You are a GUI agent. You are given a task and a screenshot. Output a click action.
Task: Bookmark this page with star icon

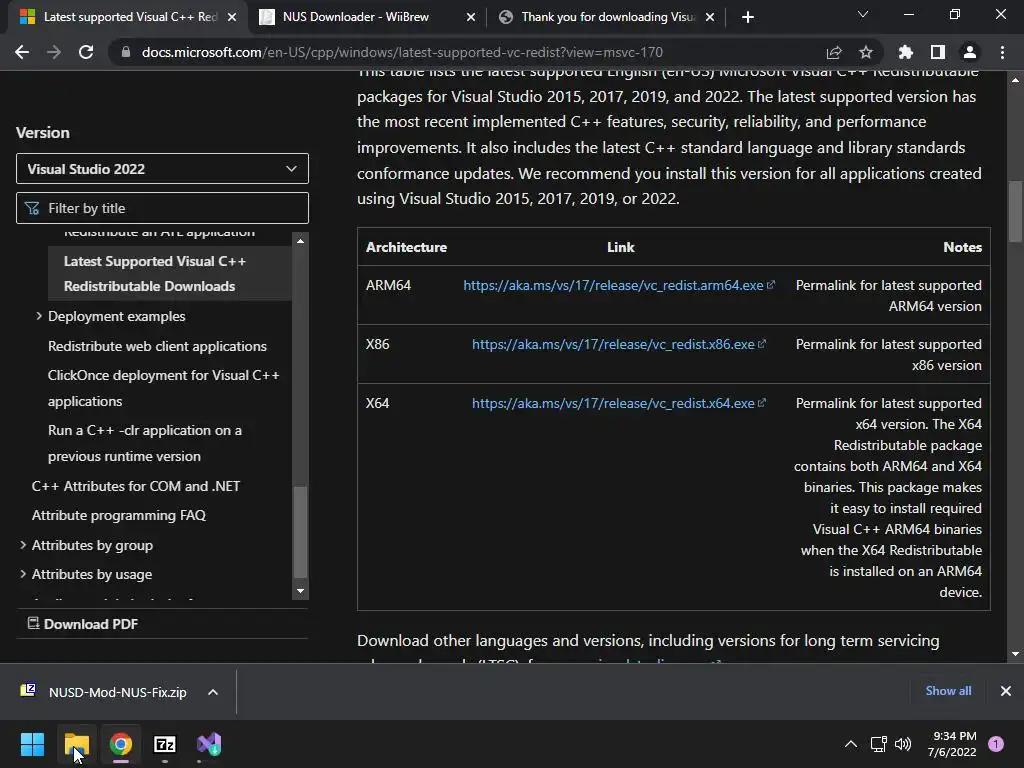click(865, 52)
